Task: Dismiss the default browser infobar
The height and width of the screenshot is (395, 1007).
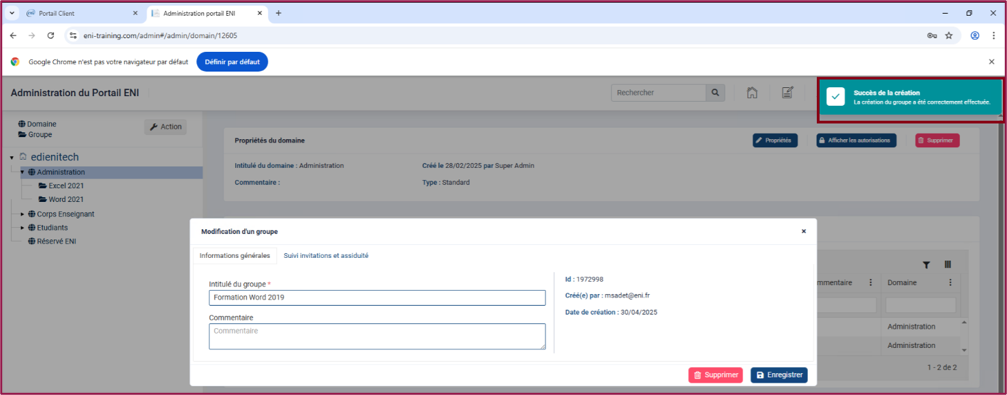Action: point(992,62)
